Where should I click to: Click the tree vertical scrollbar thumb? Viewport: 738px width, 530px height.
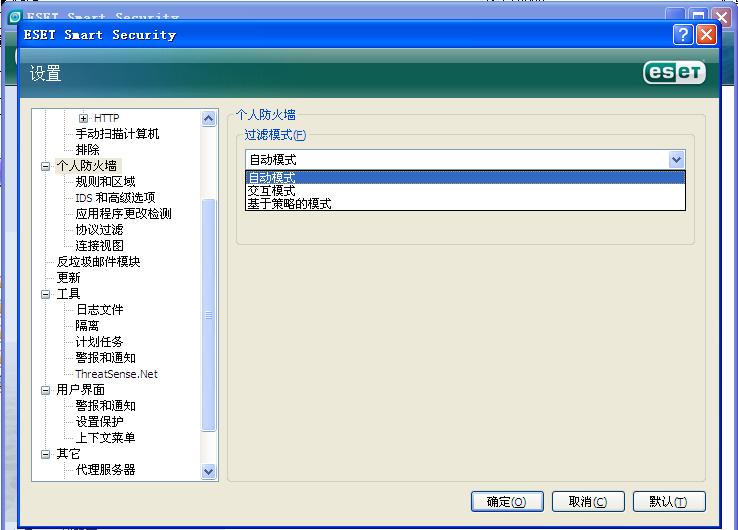point(209,315)
